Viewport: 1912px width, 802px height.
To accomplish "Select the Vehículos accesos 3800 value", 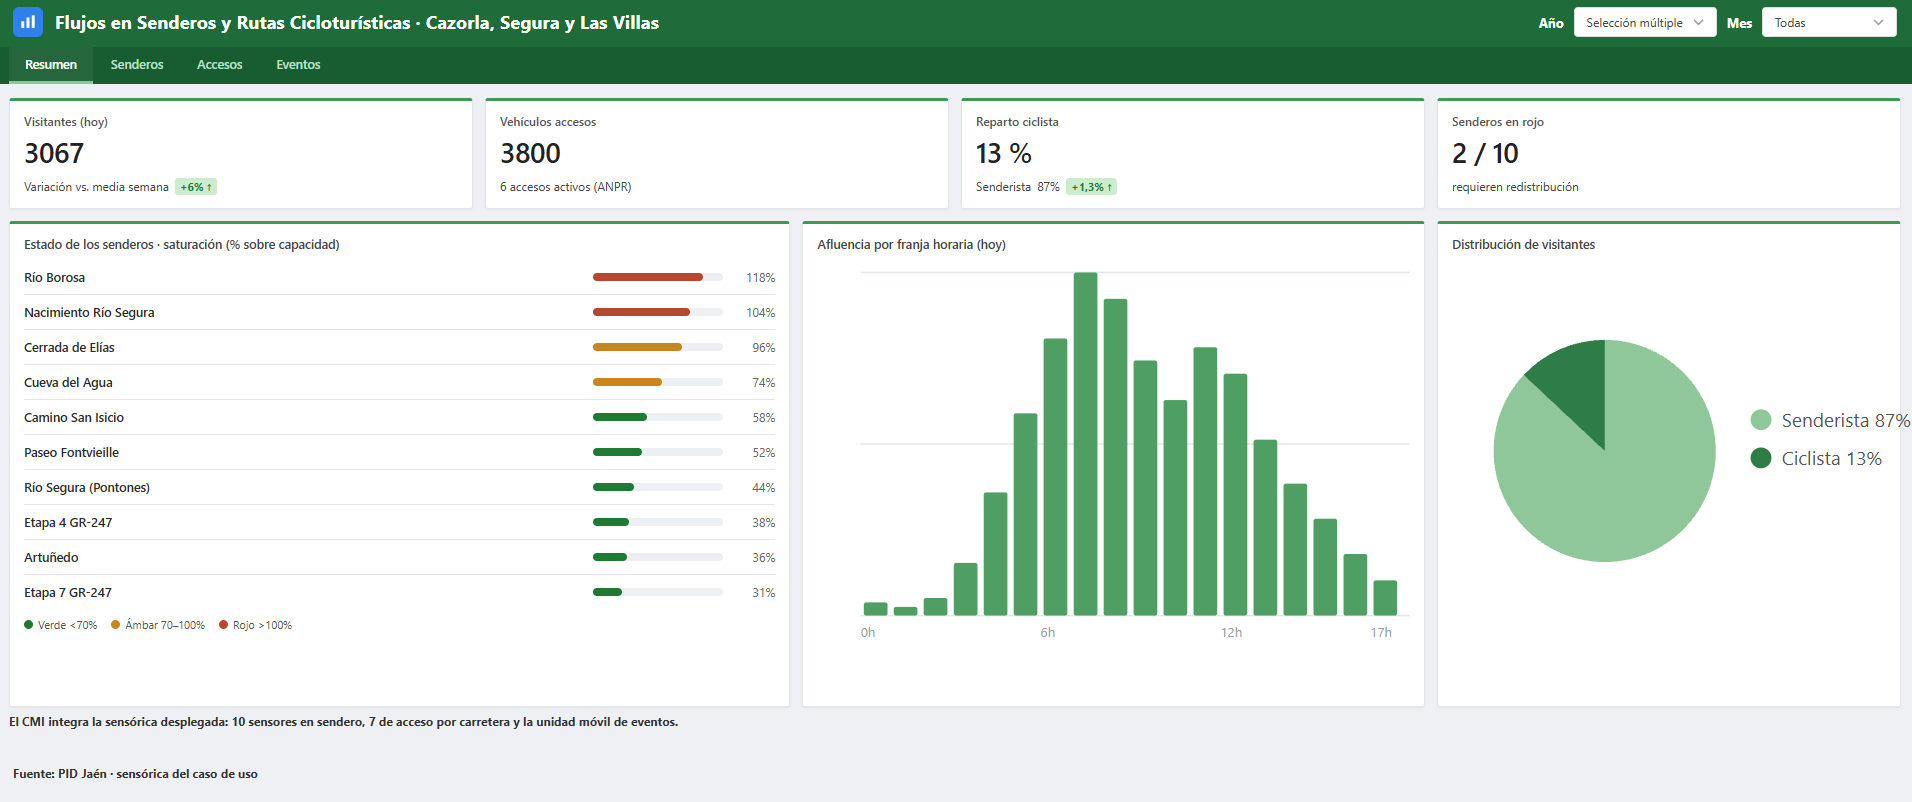I will point(530,153).
